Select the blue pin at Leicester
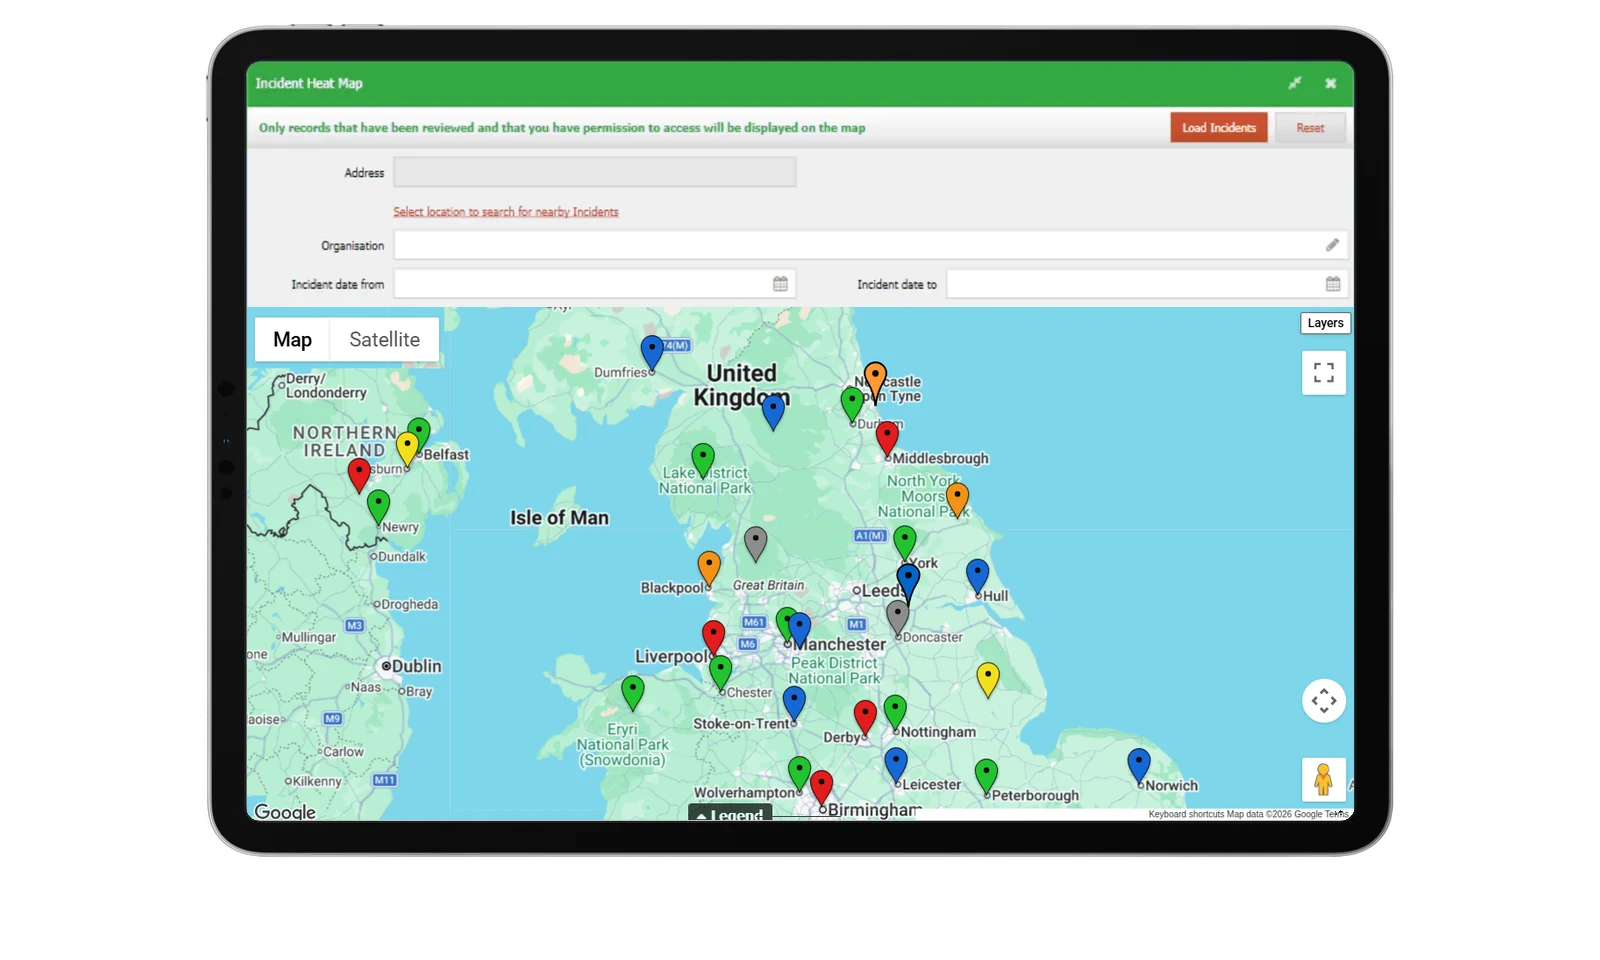The width and height of the screenshot is (1600, 960). 896,766
